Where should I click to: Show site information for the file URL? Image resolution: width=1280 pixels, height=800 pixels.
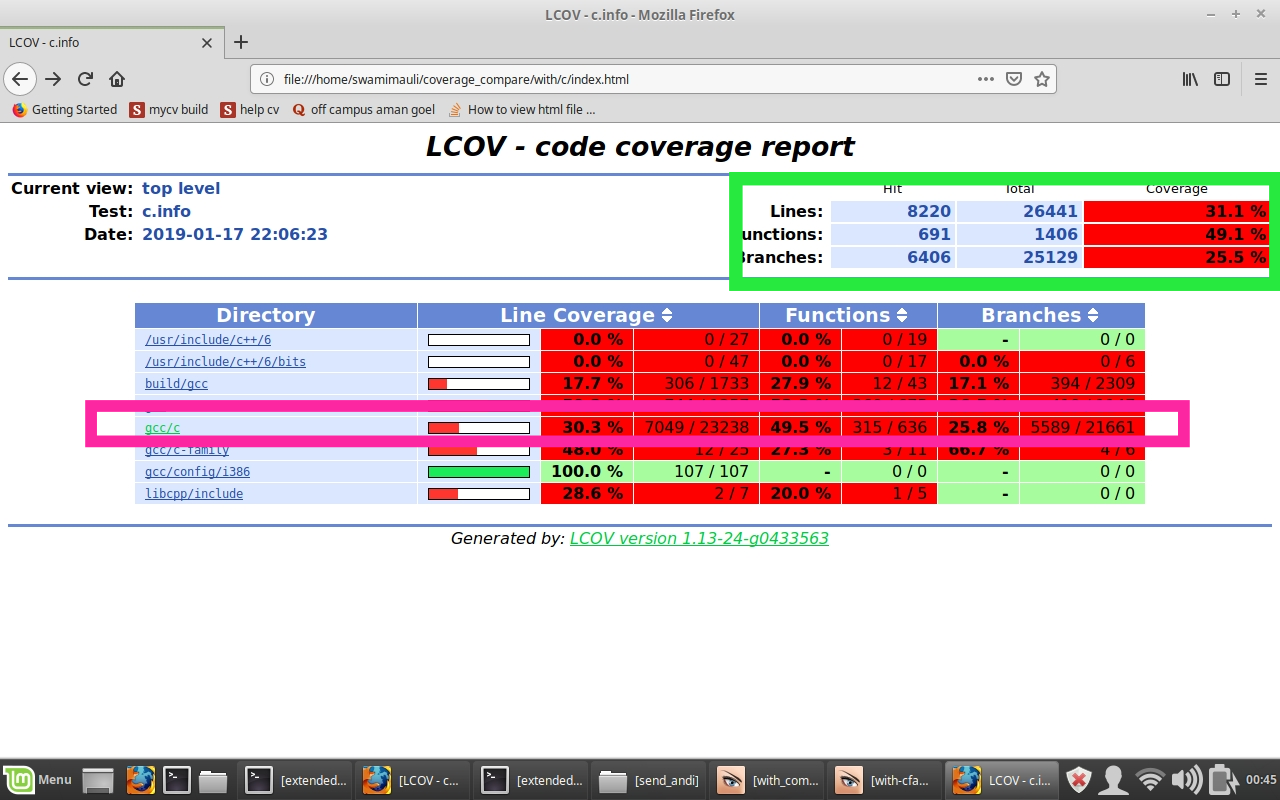pyautogui.click(x=266, y=79)
